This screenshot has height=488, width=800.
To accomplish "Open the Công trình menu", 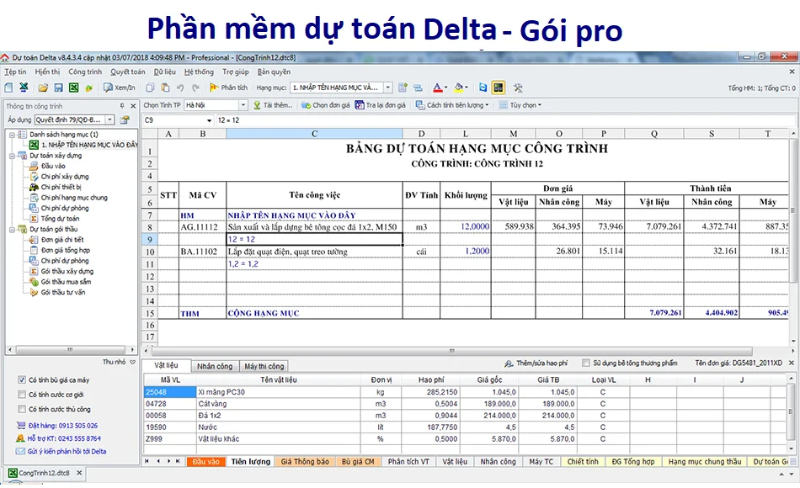I will click(x=85, y=72).
